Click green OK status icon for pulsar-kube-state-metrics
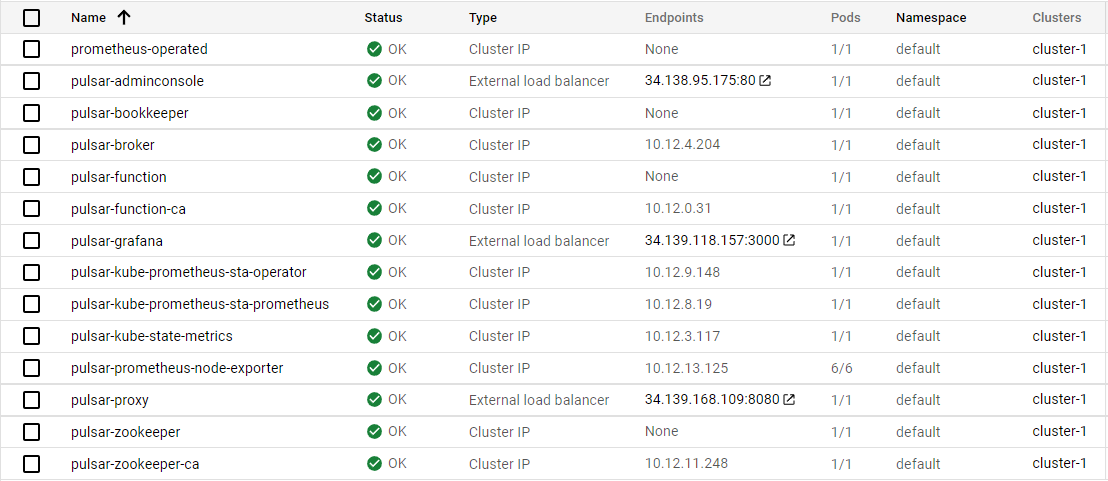Viewport: 1108px width, 481px height. tap(375, 336)
